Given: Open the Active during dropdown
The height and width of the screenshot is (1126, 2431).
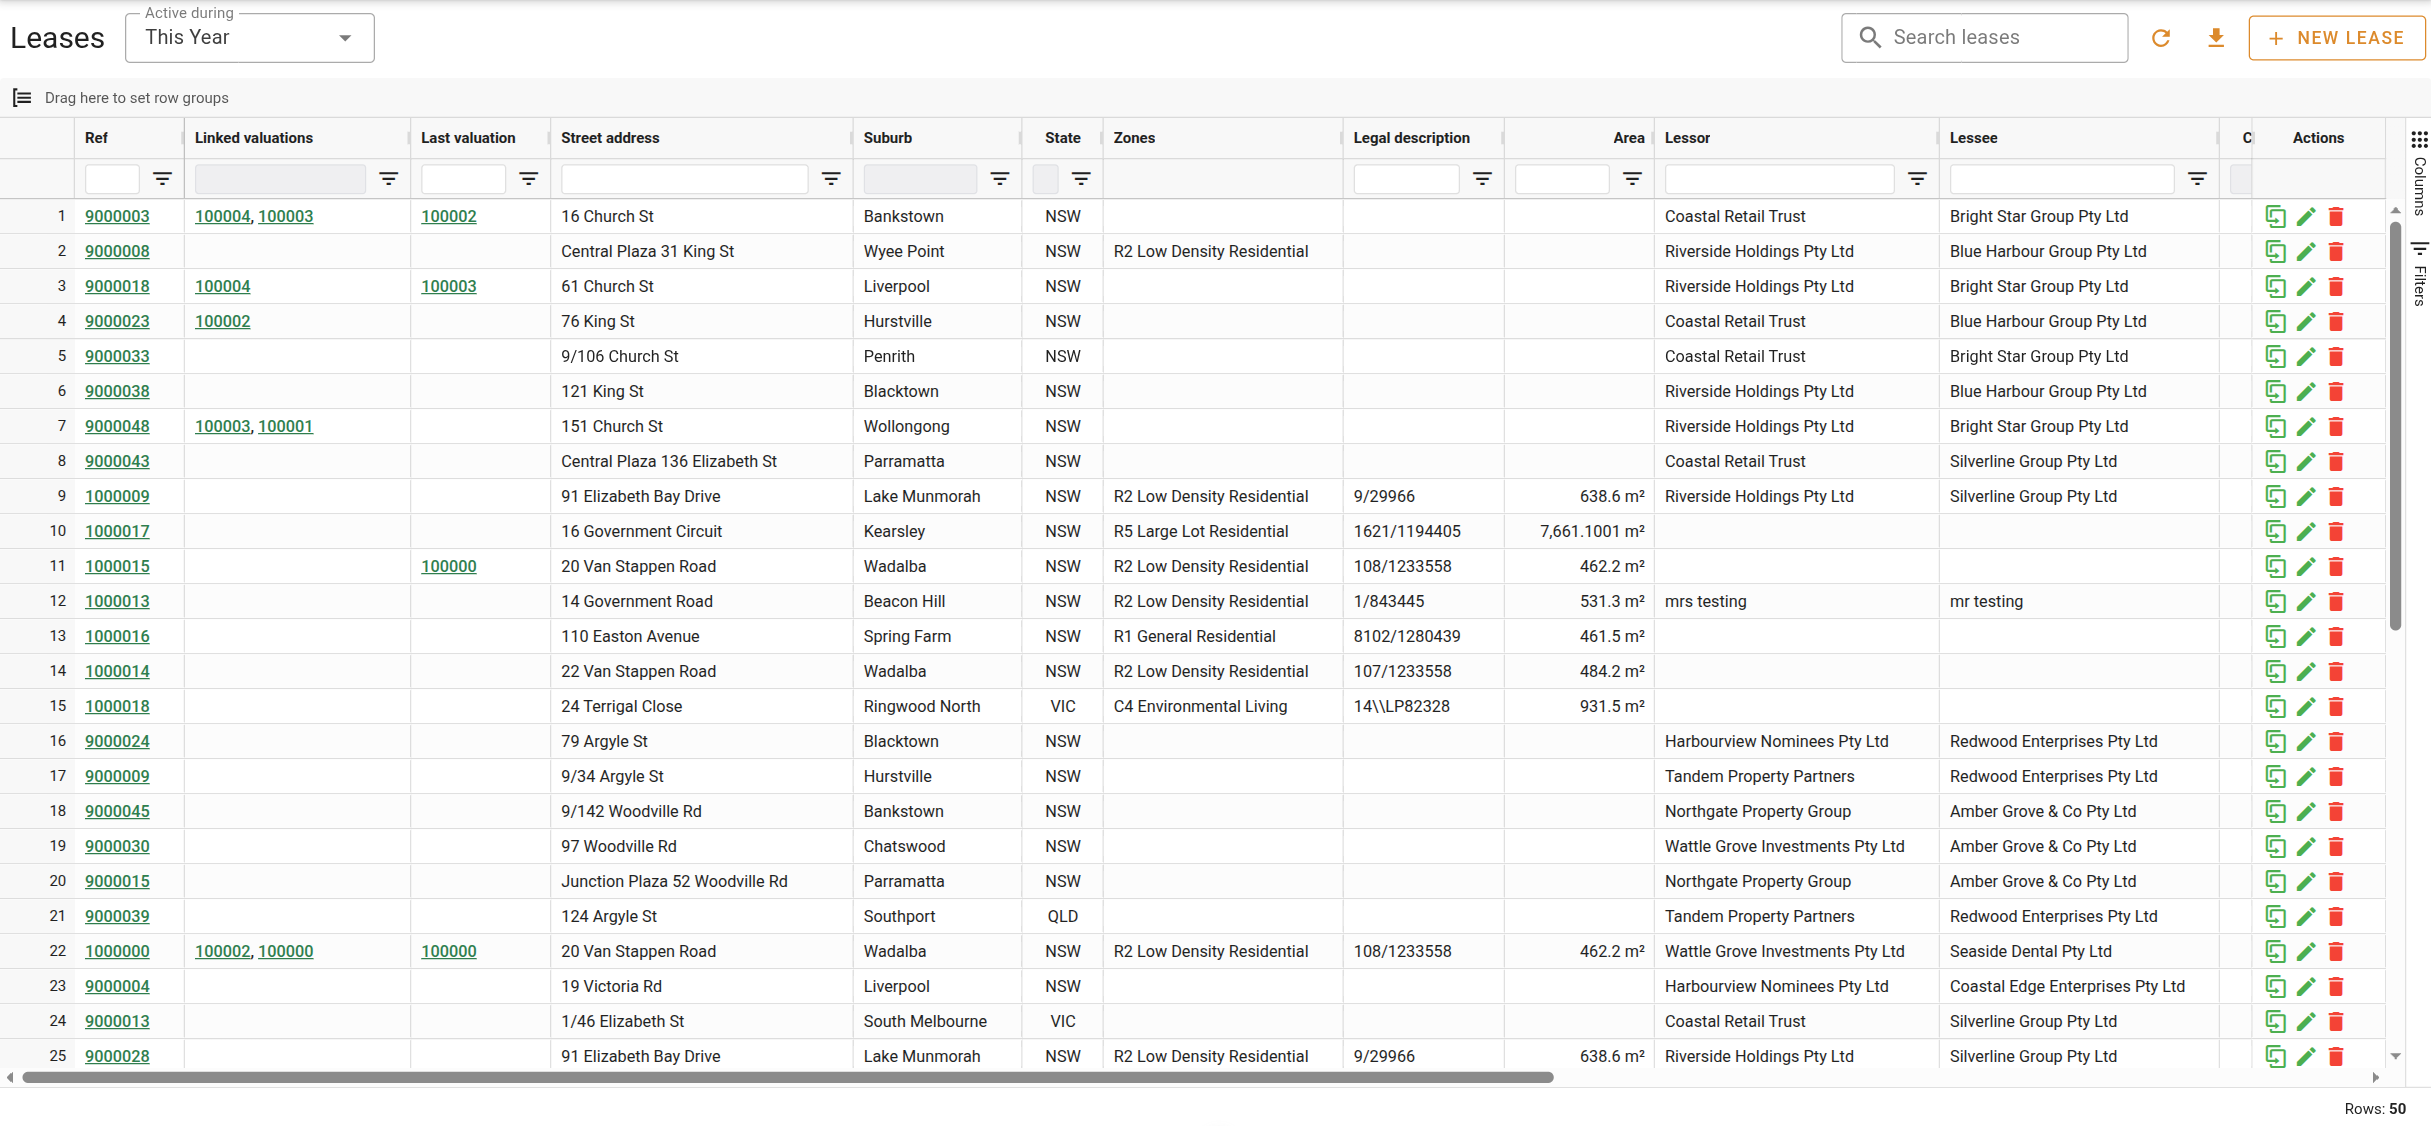Looking at the screenshot, I should click(x=250, y=38).
